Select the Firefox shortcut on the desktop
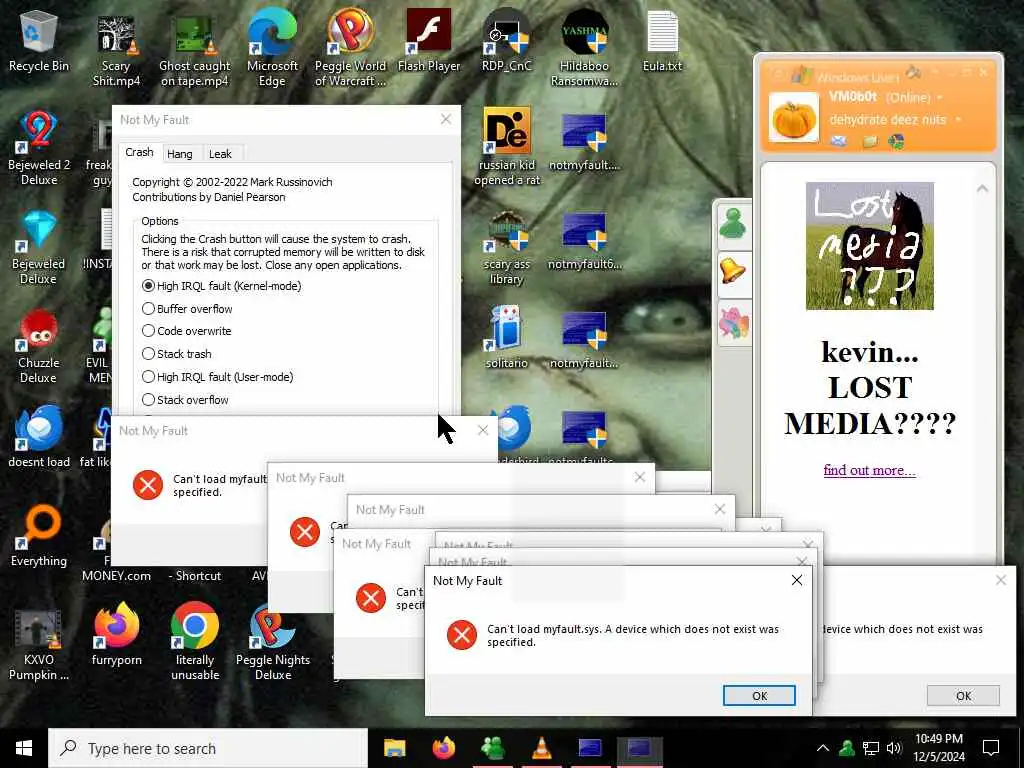Viewport: 1024px width, 768px height. point(116,635)
